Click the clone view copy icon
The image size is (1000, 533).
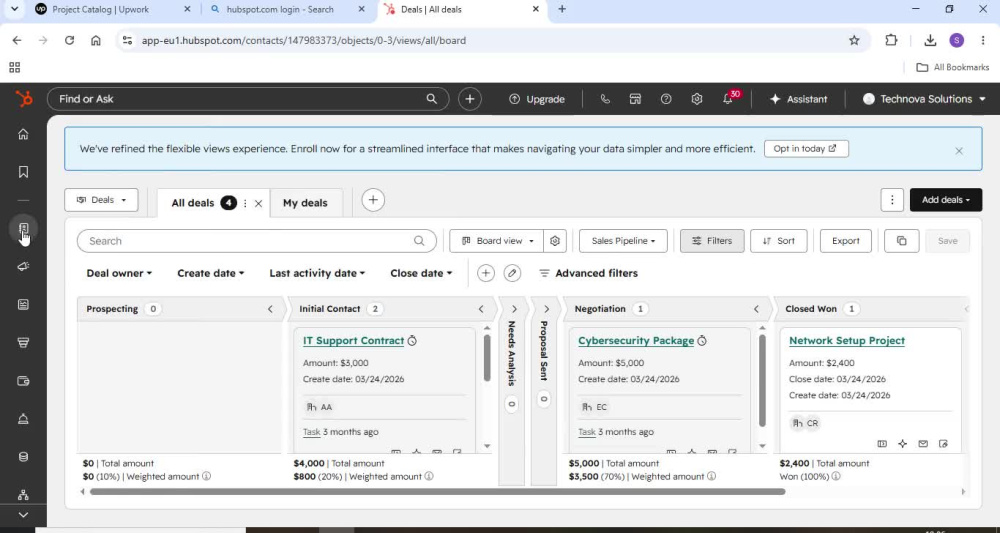pyautogui.click(x=901, y=241)
